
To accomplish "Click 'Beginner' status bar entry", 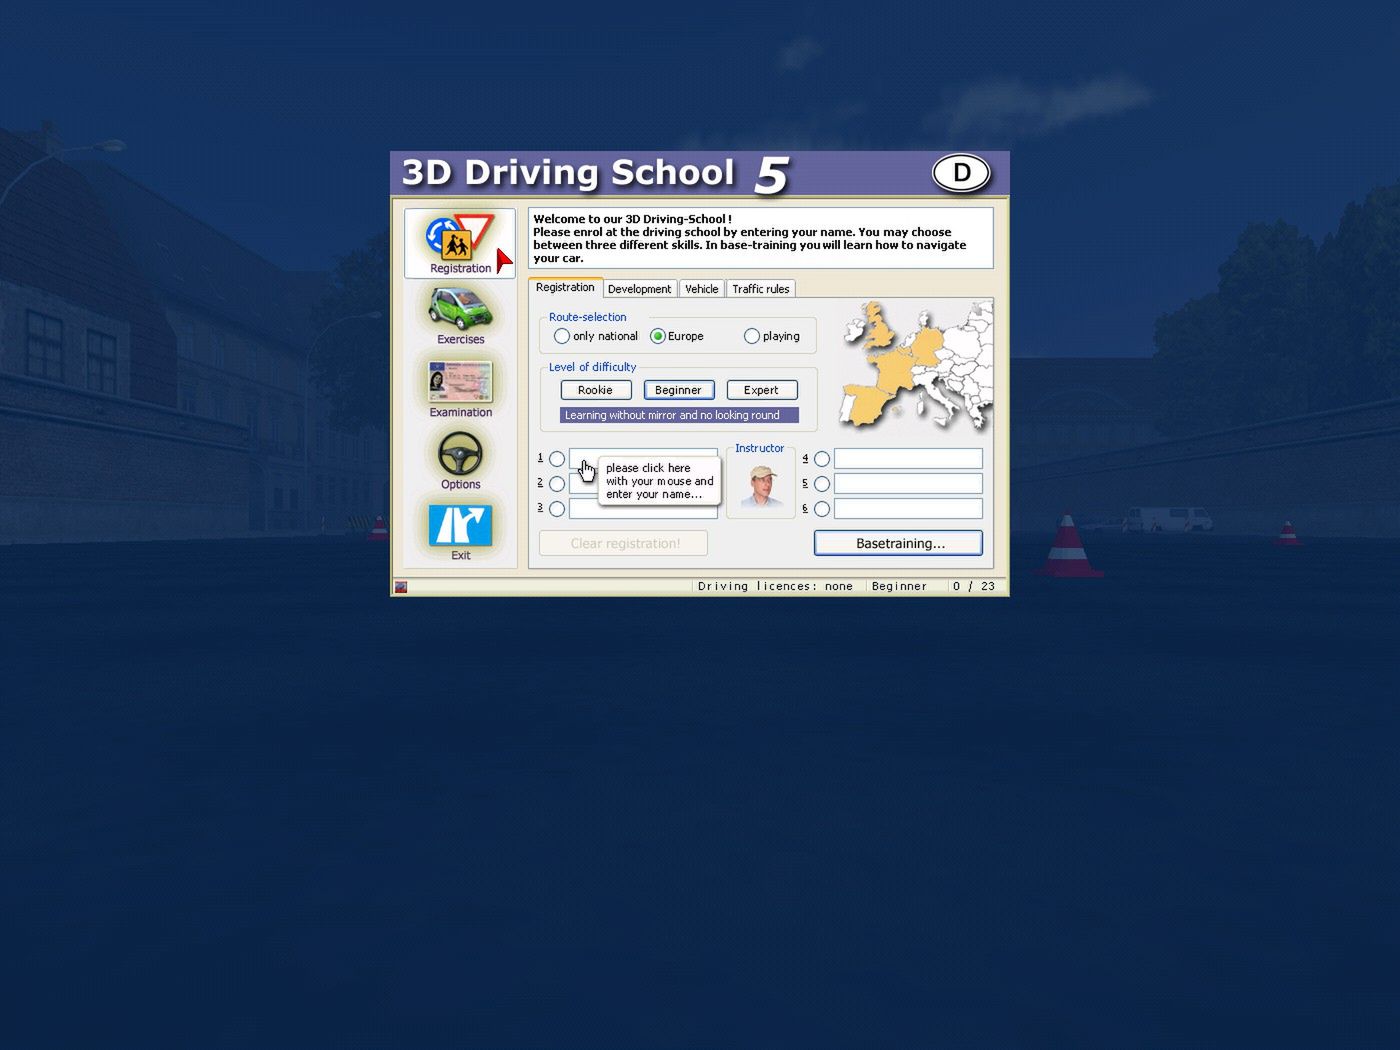I will tap(899, 586).
